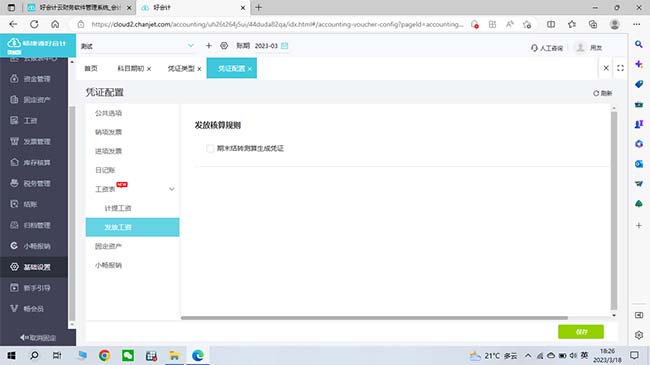This screenshot has height=365, width=650.
Task: Open 畅会员 in the left sidebar
Action: click(x=33, y=309)
